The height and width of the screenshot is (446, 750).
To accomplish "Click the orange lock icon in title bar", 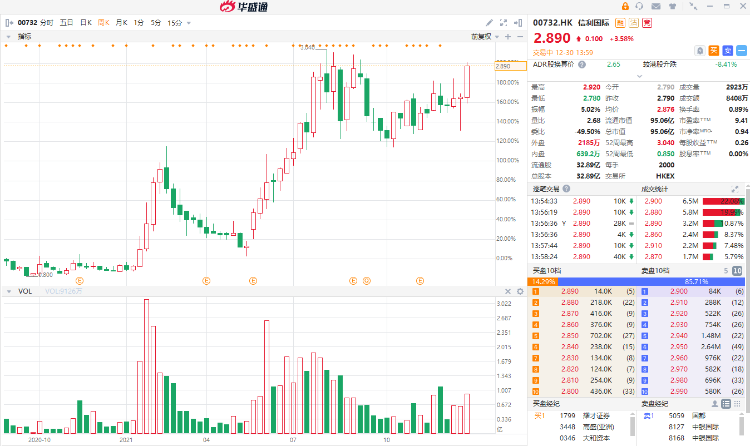I will pyautogui.click(x=624, y=7).
